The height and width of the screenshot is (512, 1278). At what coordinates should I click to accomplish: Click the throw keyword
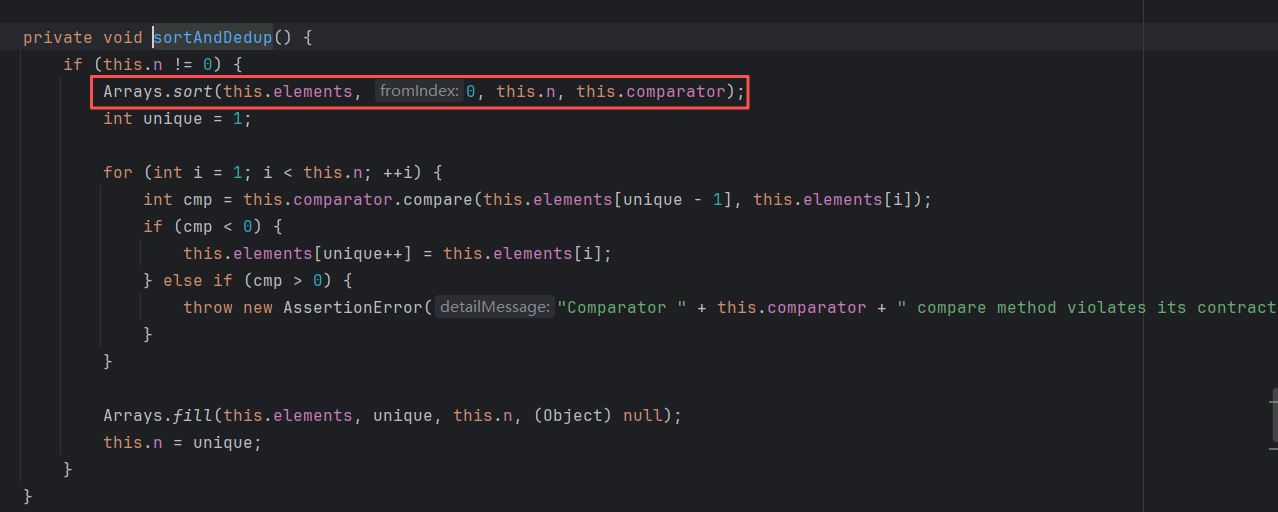[x=207, y=307]
